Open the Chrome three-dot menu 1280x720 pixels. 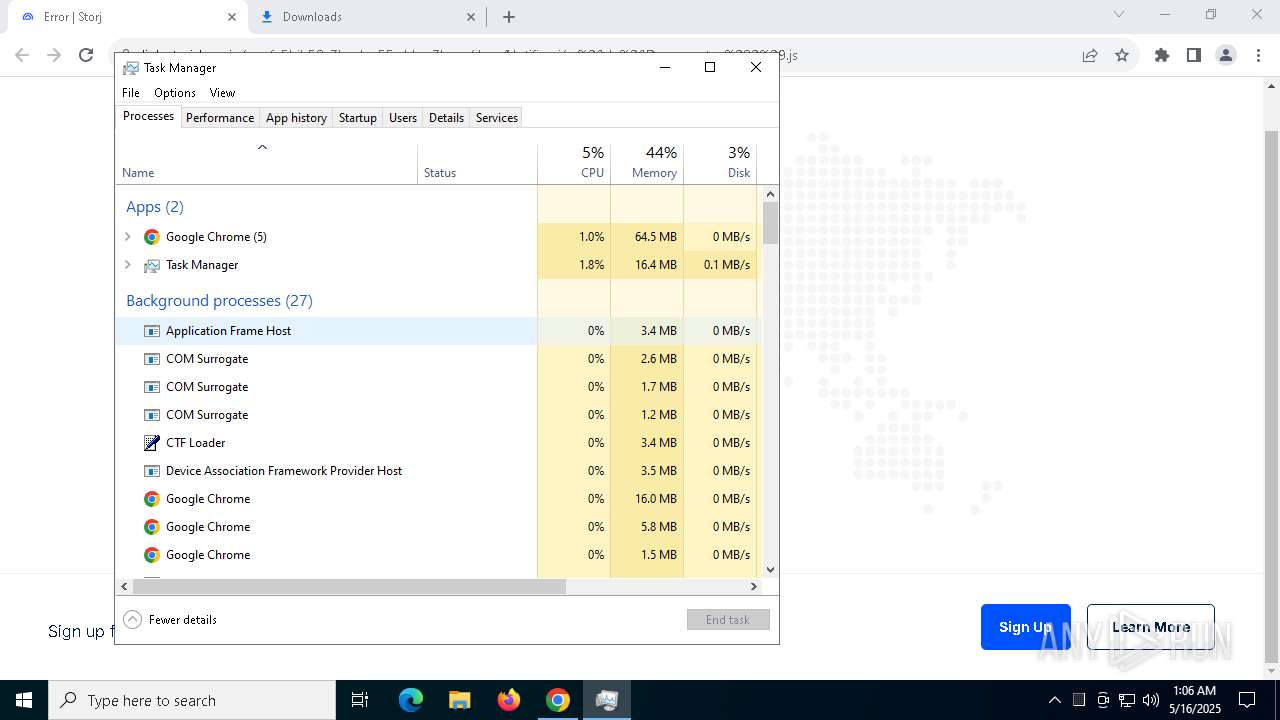1258,55
